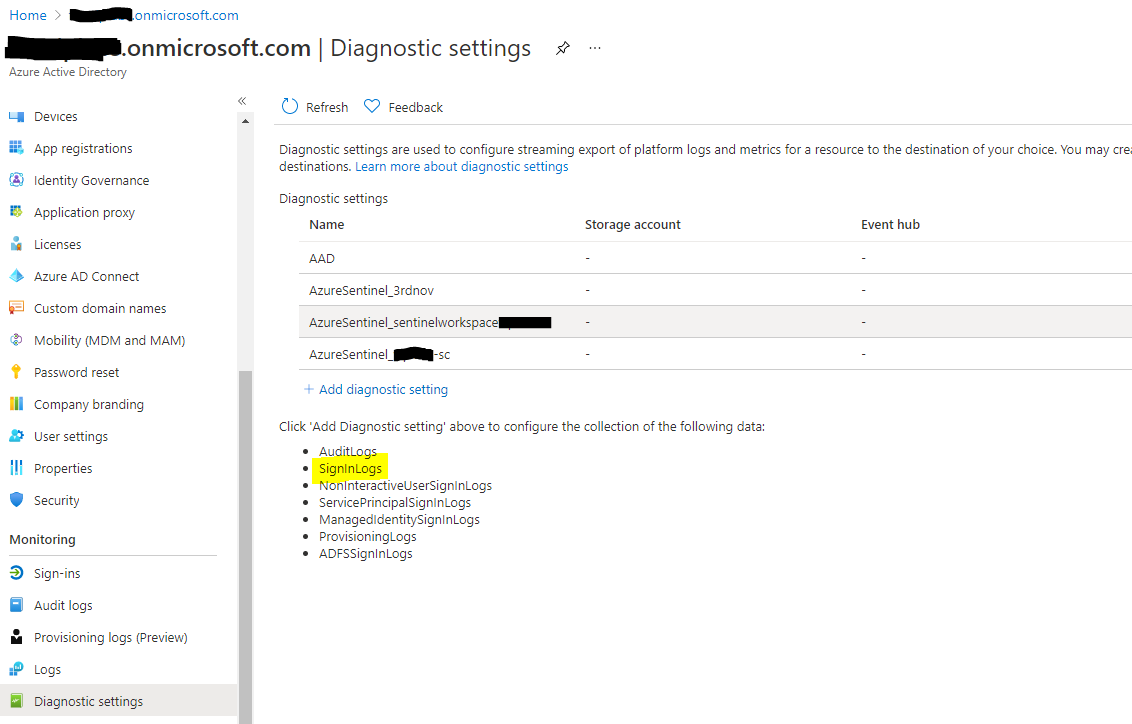The width and height of the screenshot is (1132, 724).
Task: Select the AzureSentinel row ending in -sc
Action: (715, 354)
